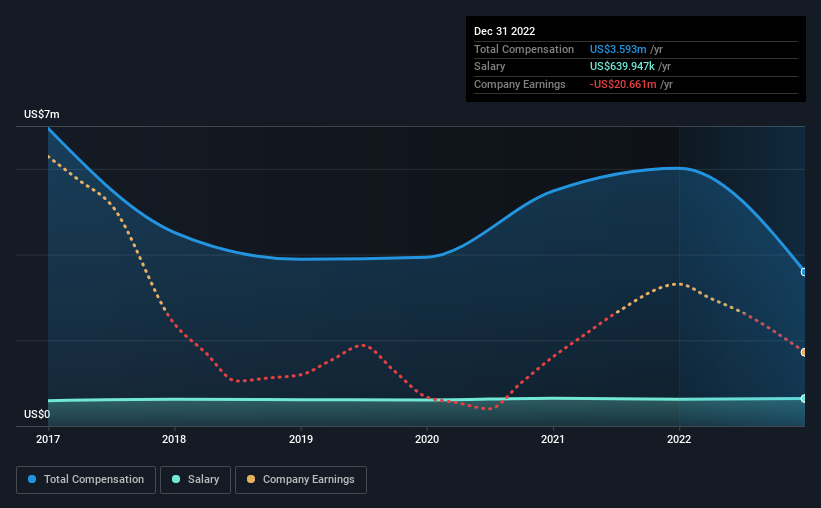Click the 2021 x-axis label
The width and height of the screenshot is (821, 508).
tap(553, 439)
